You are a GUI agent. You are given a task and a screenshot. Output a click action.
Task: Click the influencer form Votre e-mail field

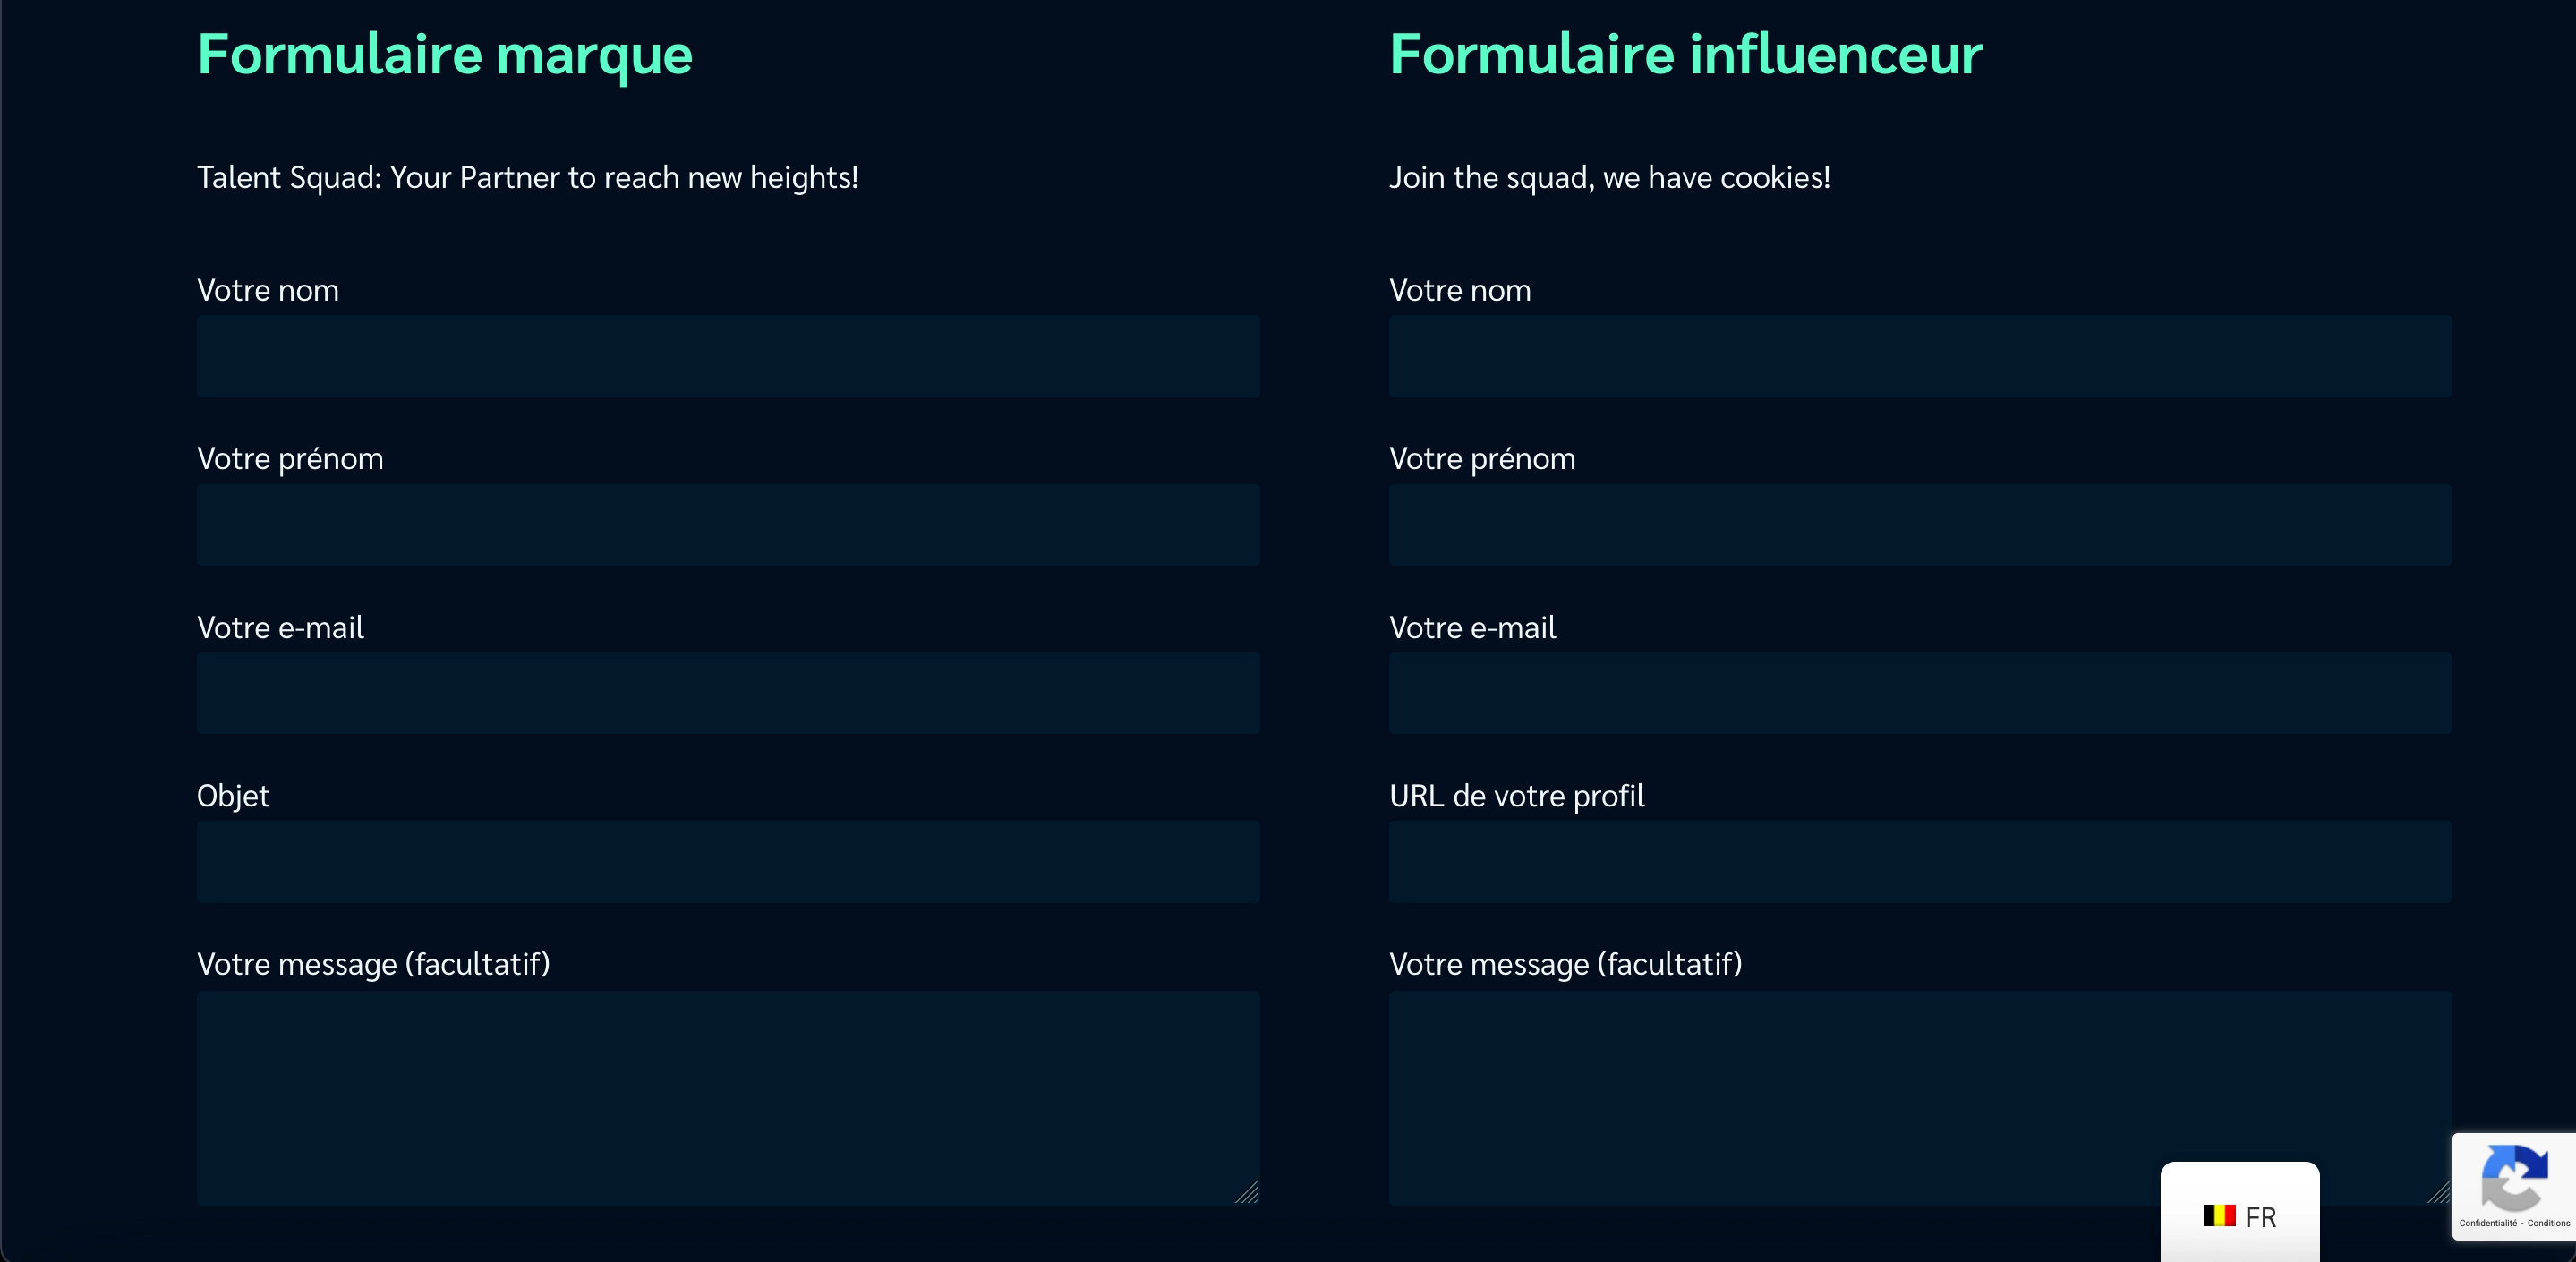[x=1919, y=693]
